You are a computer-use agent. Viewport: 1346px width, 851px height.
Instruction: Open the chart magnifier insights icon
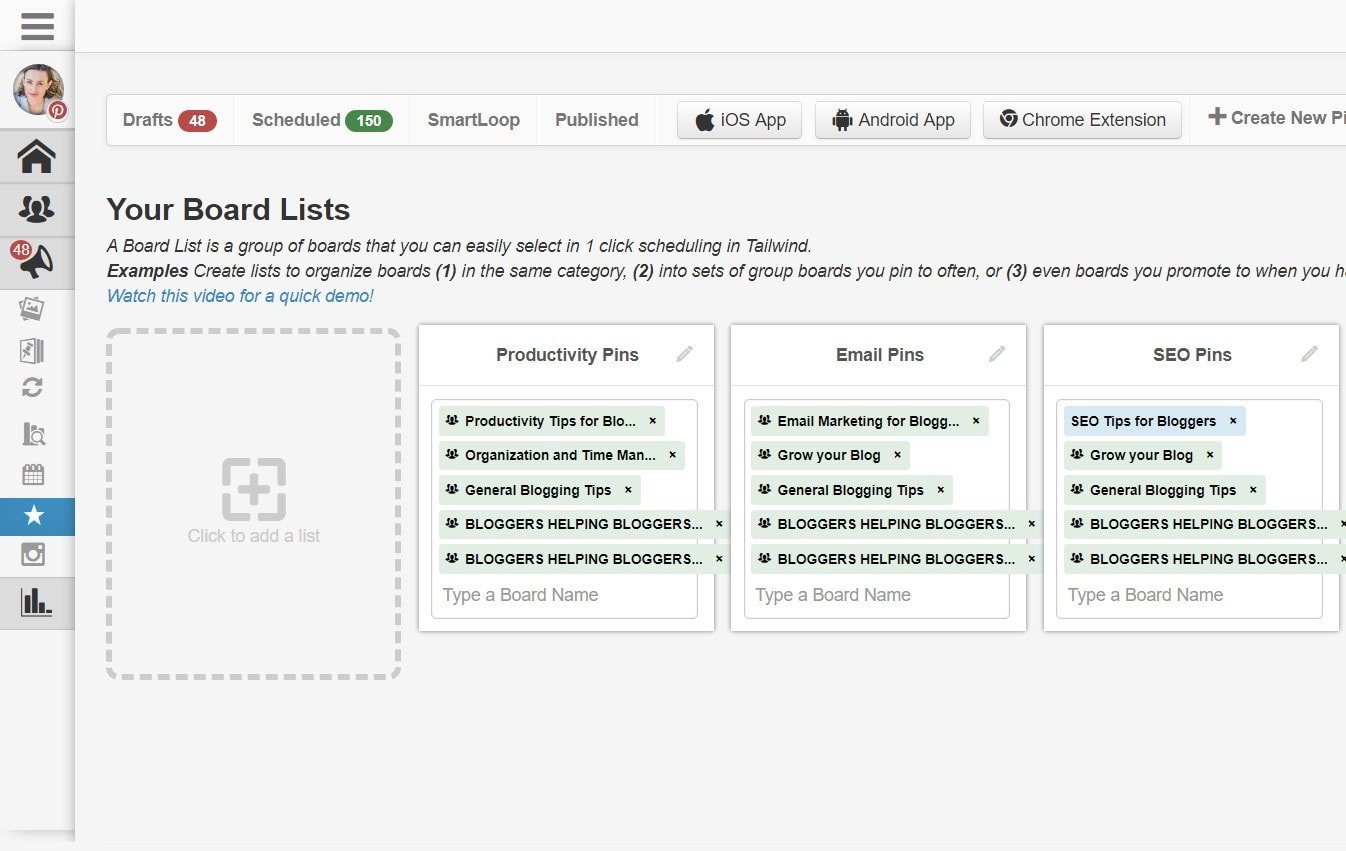point(33,434)
